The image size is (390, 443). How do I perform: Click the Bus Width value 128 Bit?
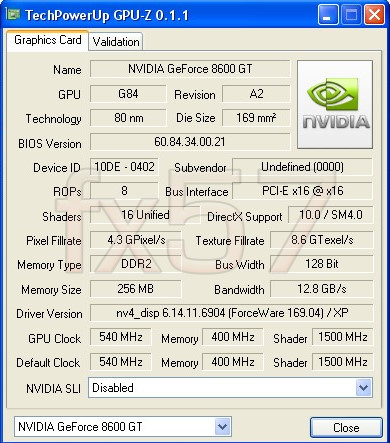[x=322, y=264]
